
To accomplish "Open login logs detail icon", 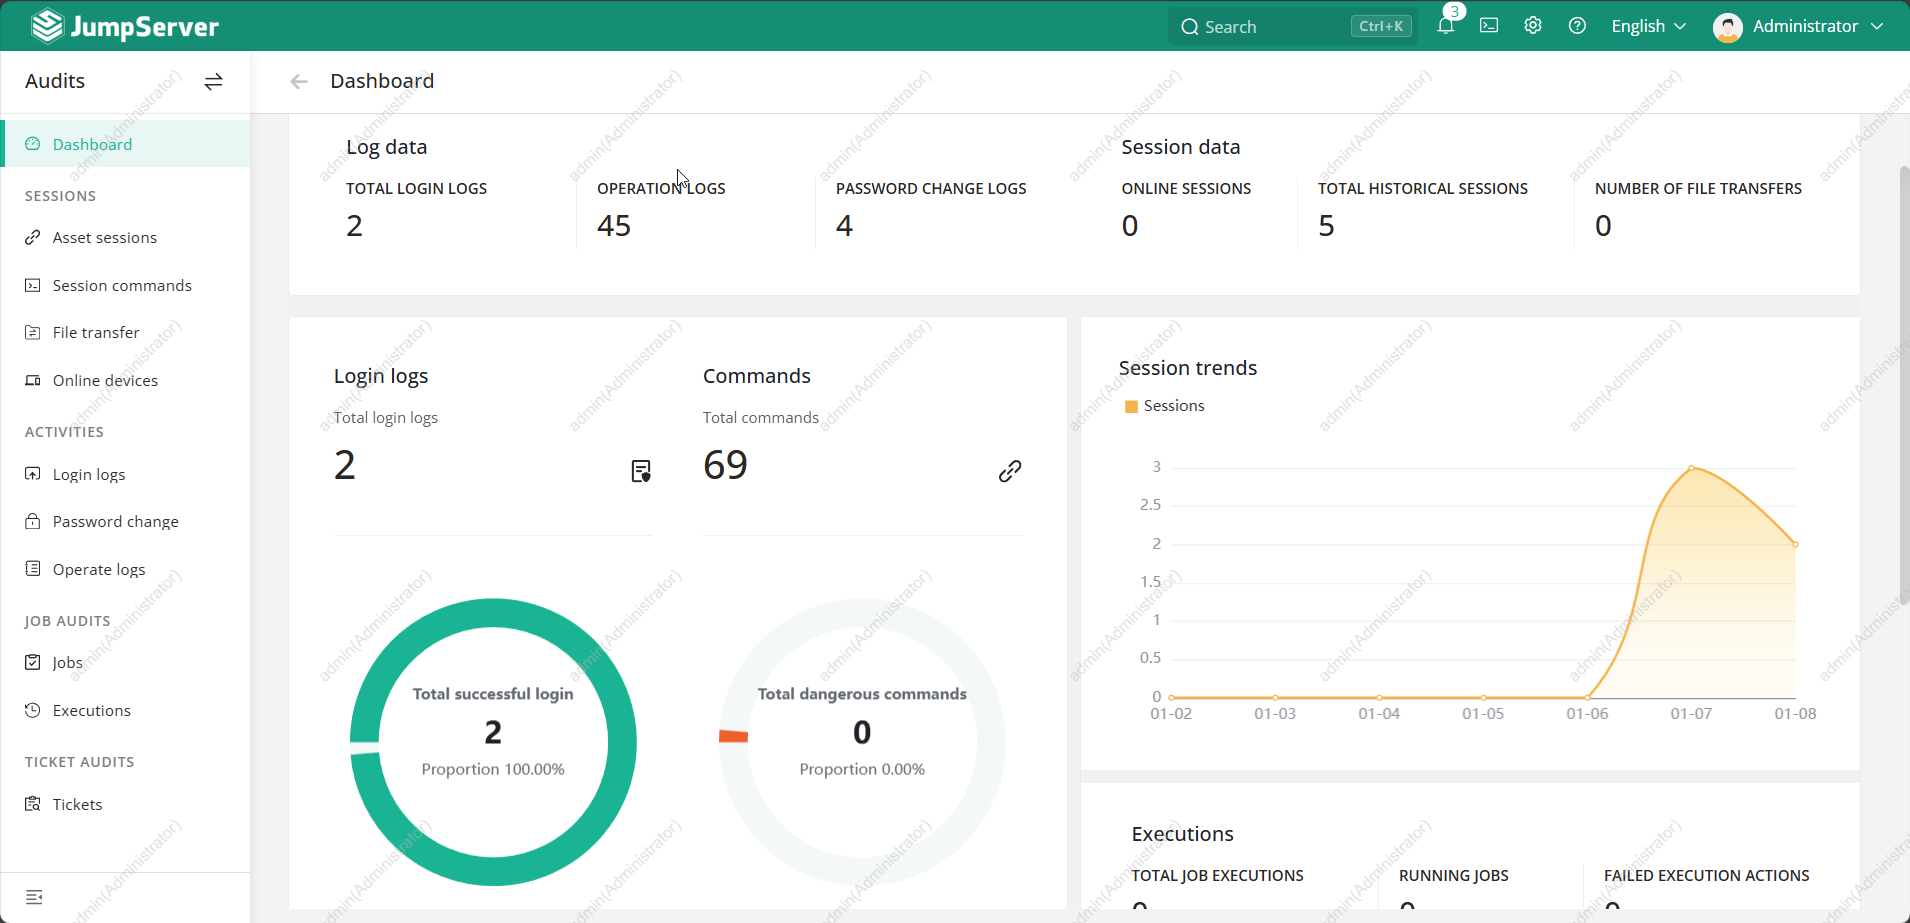I will (641, 471).
